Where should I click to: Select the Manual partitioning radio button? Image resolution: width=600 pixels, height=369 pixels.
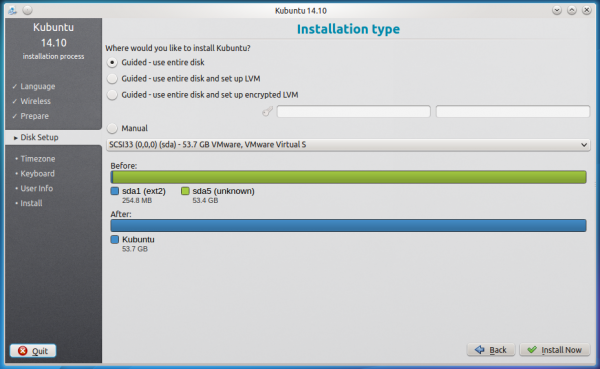pos(112,128)
